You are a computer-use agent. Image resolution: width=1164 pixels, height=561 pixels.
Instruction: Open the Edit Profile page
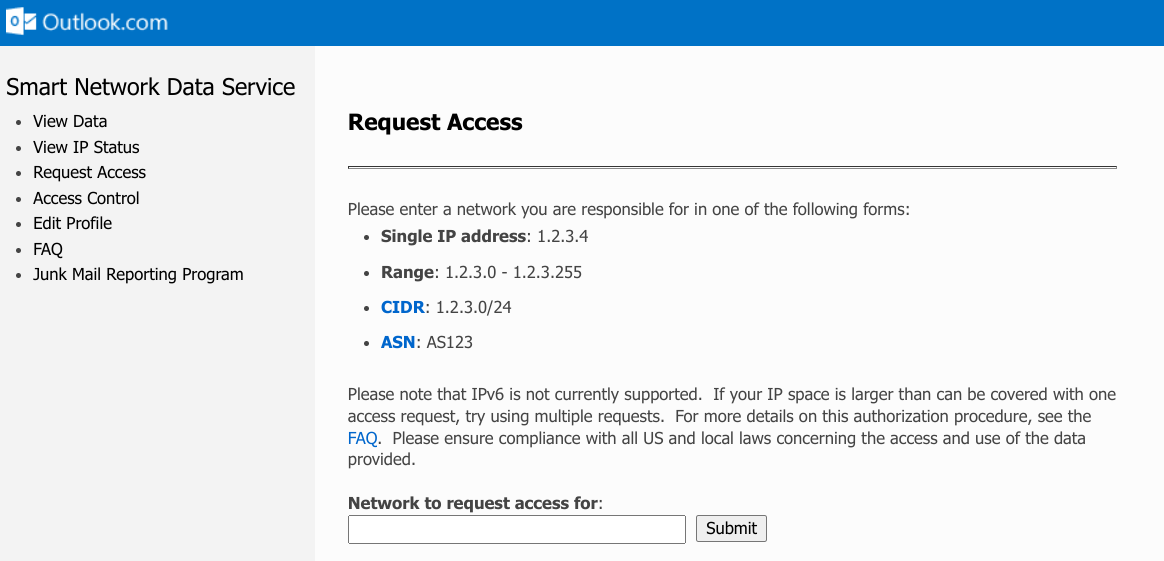[x=73, y=223]
